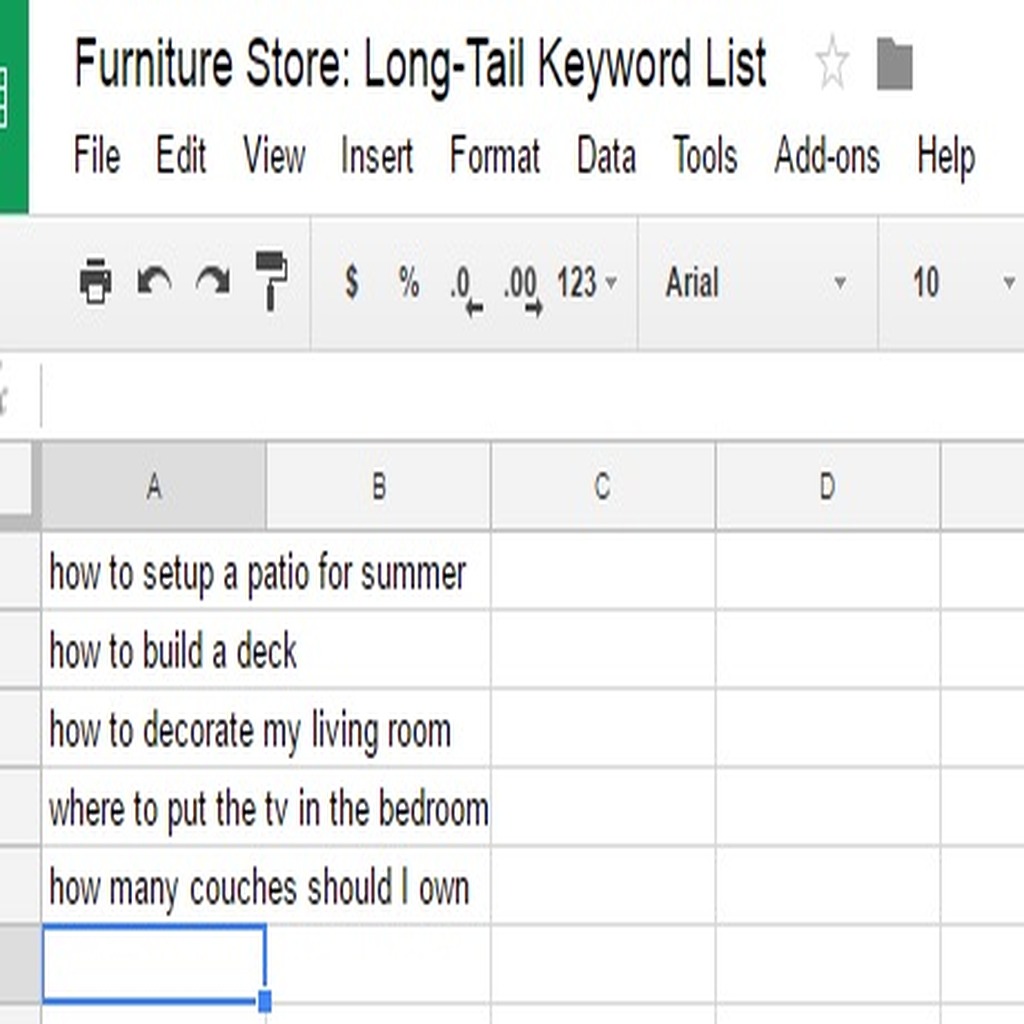This screenshot has height=1024, width=1024.
Task: Open the font size 10 dropdown
Action: click(962, 283)
